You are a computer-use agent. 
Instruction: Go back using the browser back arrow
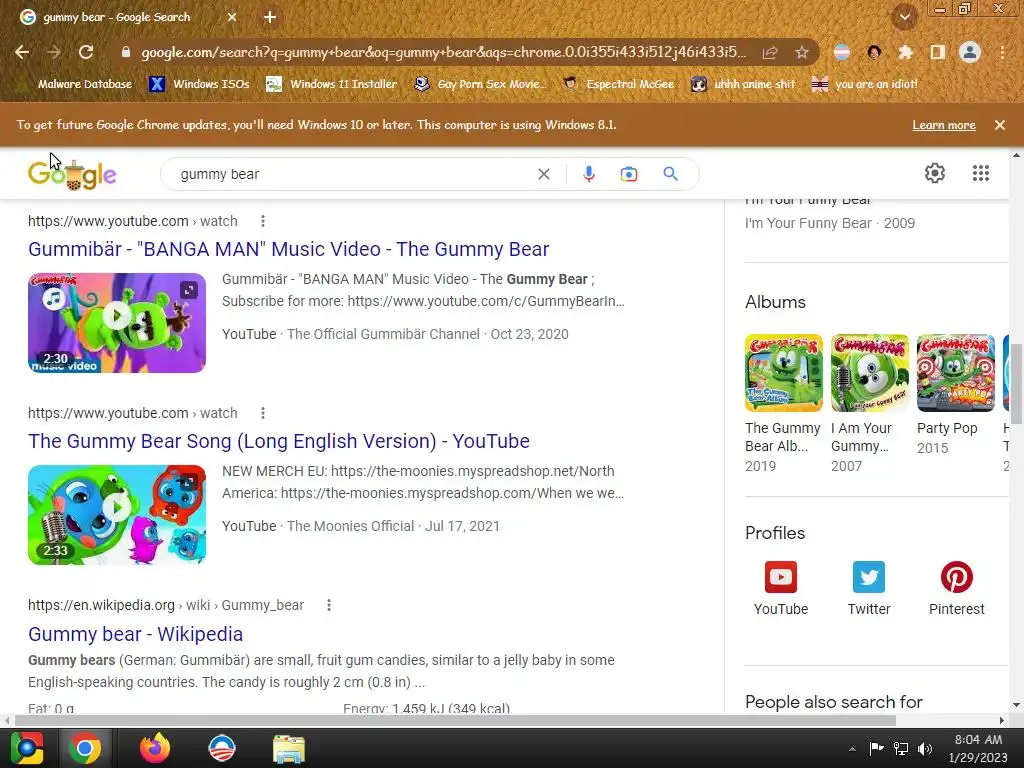[22, 52]
